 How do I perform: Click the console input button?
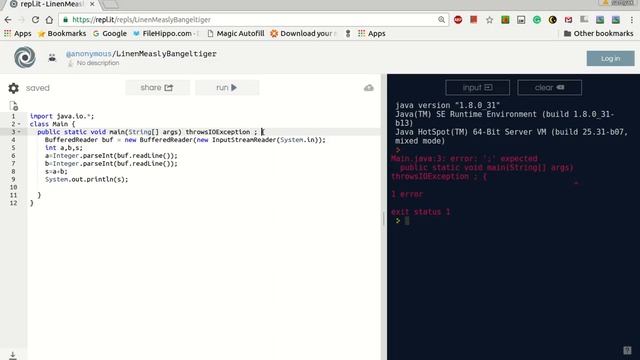[478, 88]
